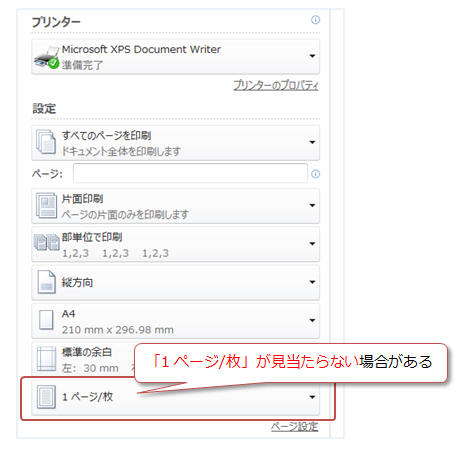460x449 pixels.
Task: Click the Microsoft XPS printer icon
Action: (46, 58)
